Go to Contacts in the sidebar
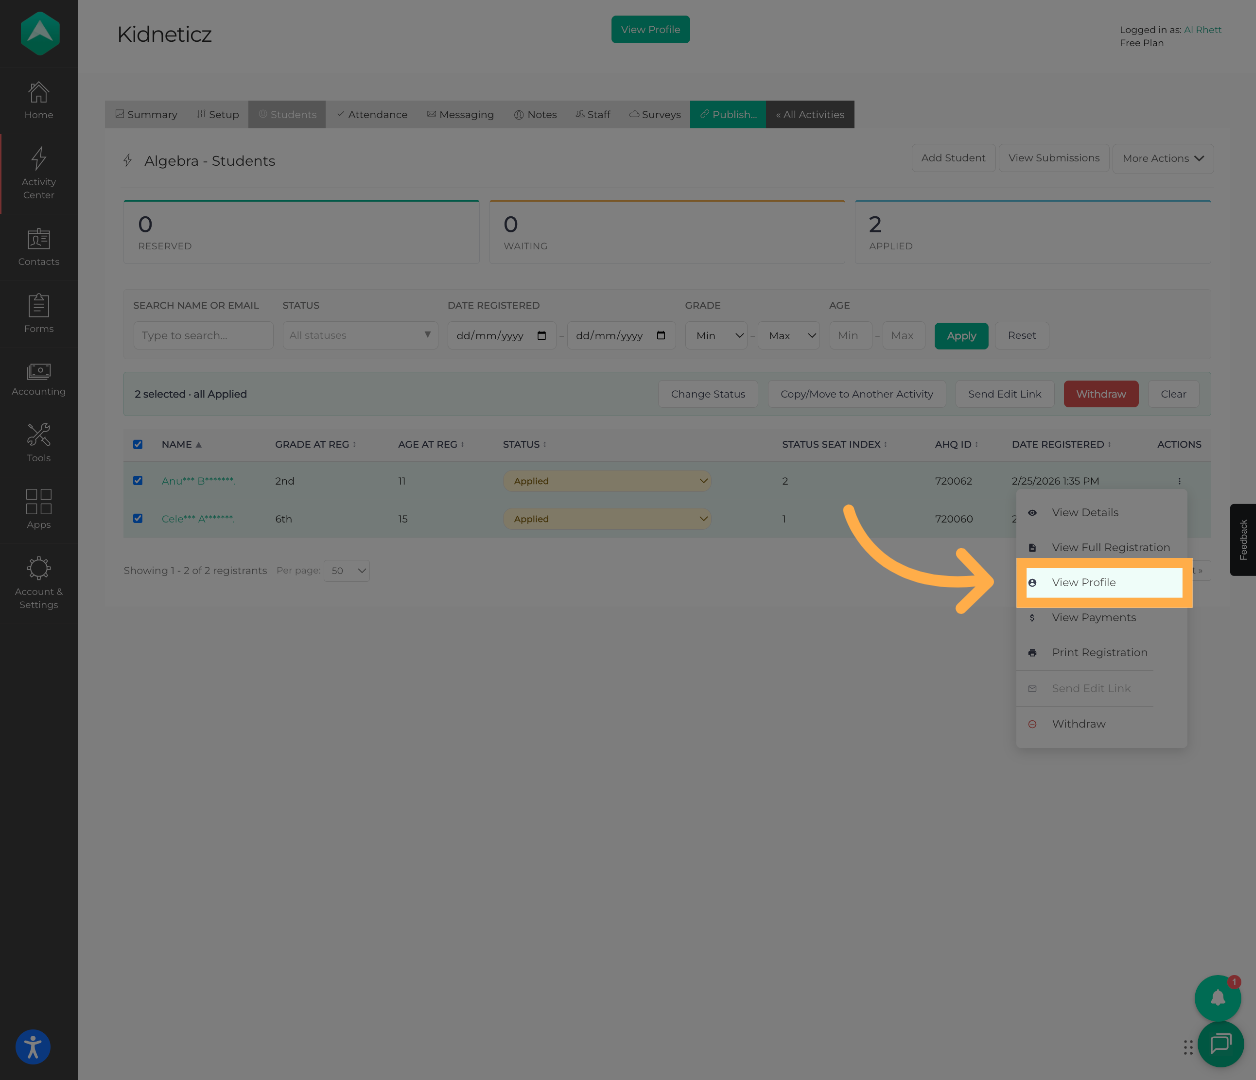The image size is (1256, 1080). [38, 247]
